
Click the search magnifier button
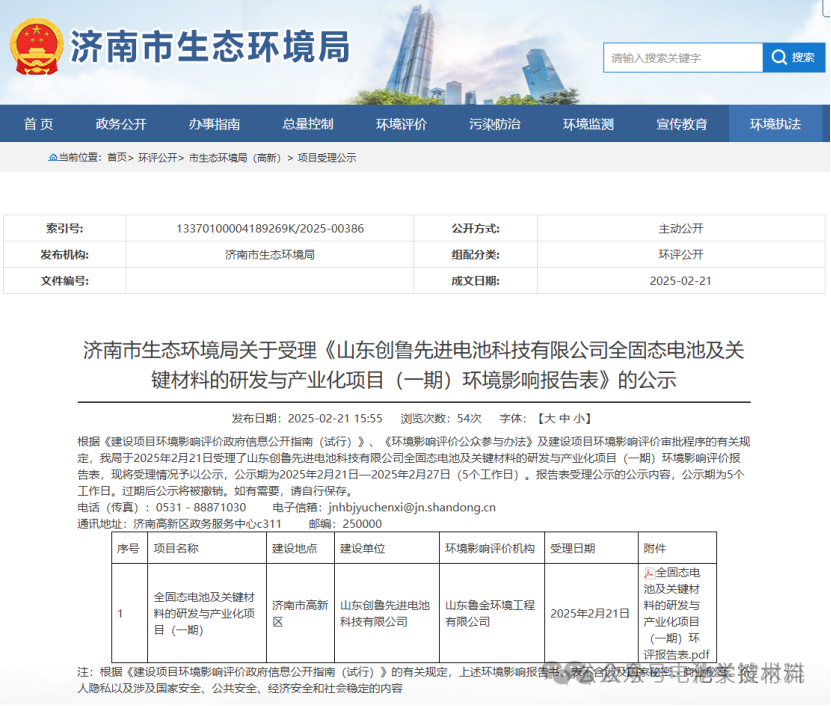point(793,57)
